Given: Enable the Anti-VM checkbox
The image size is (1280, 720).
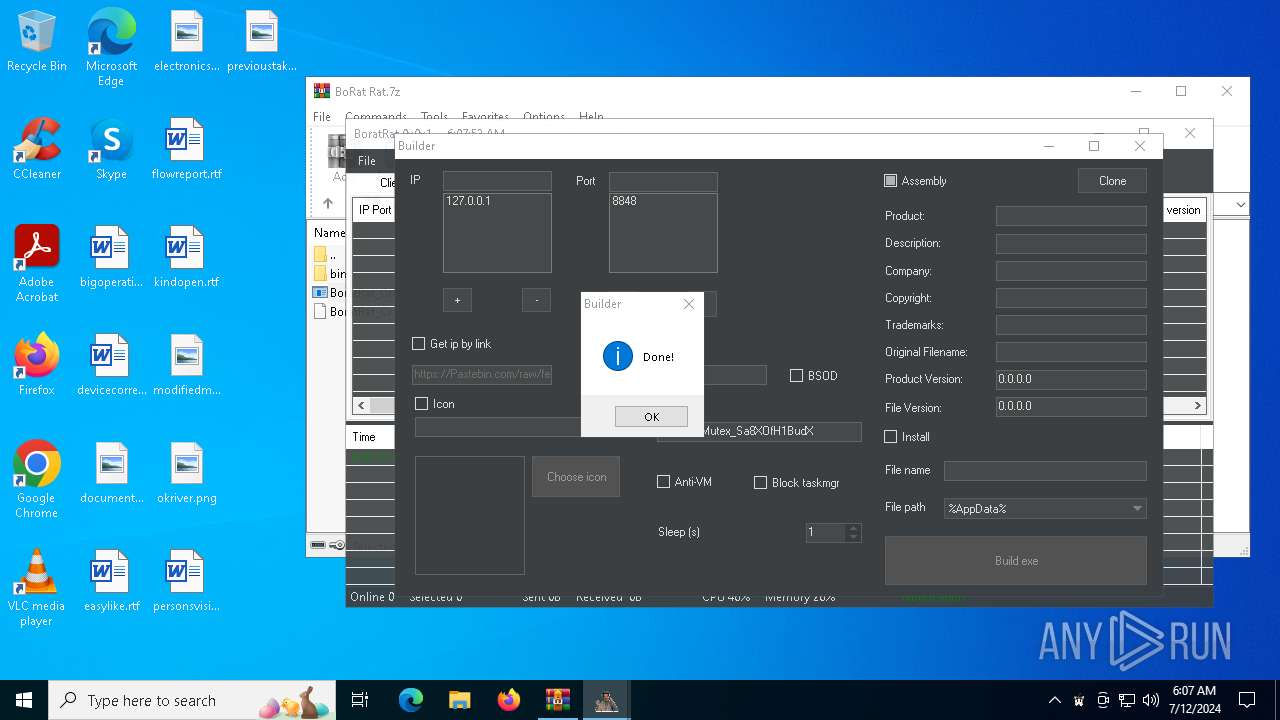Looking at the screenshot, I should [x=663, y=482].
